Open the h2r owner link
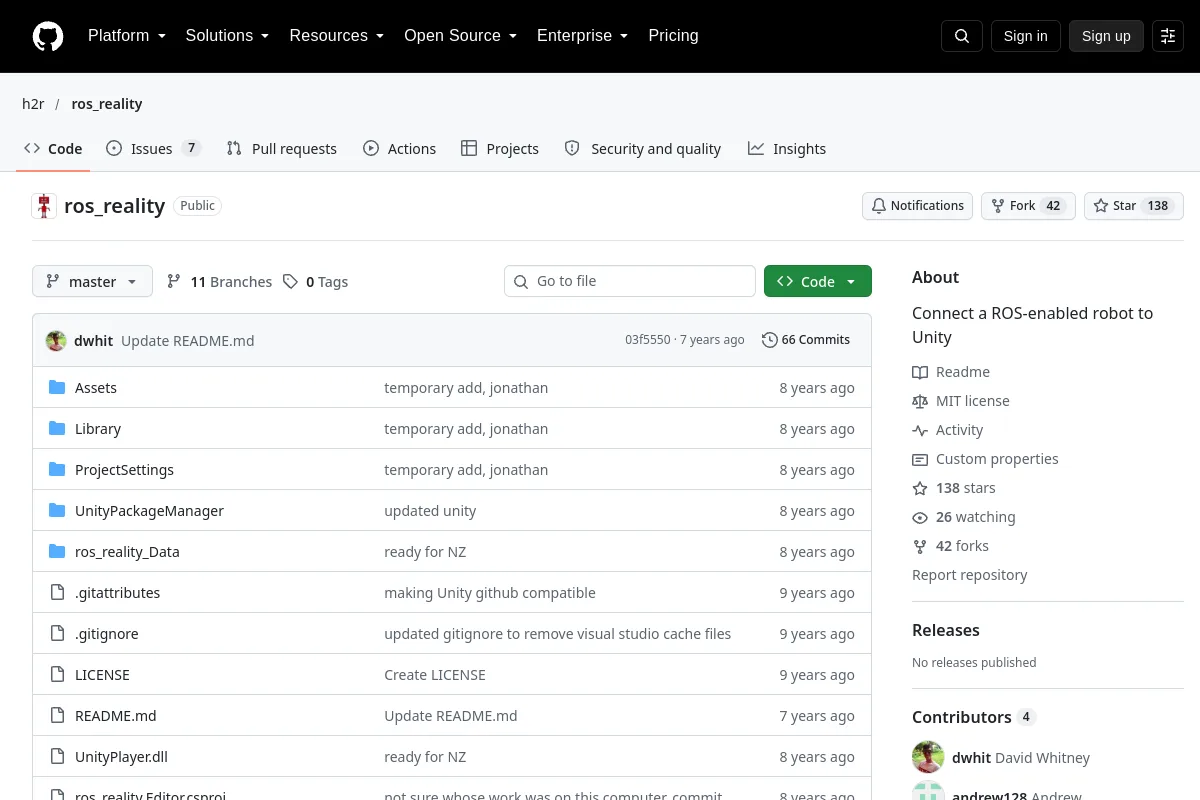Viewport: 1200px width, 800px height. (34, 104)
